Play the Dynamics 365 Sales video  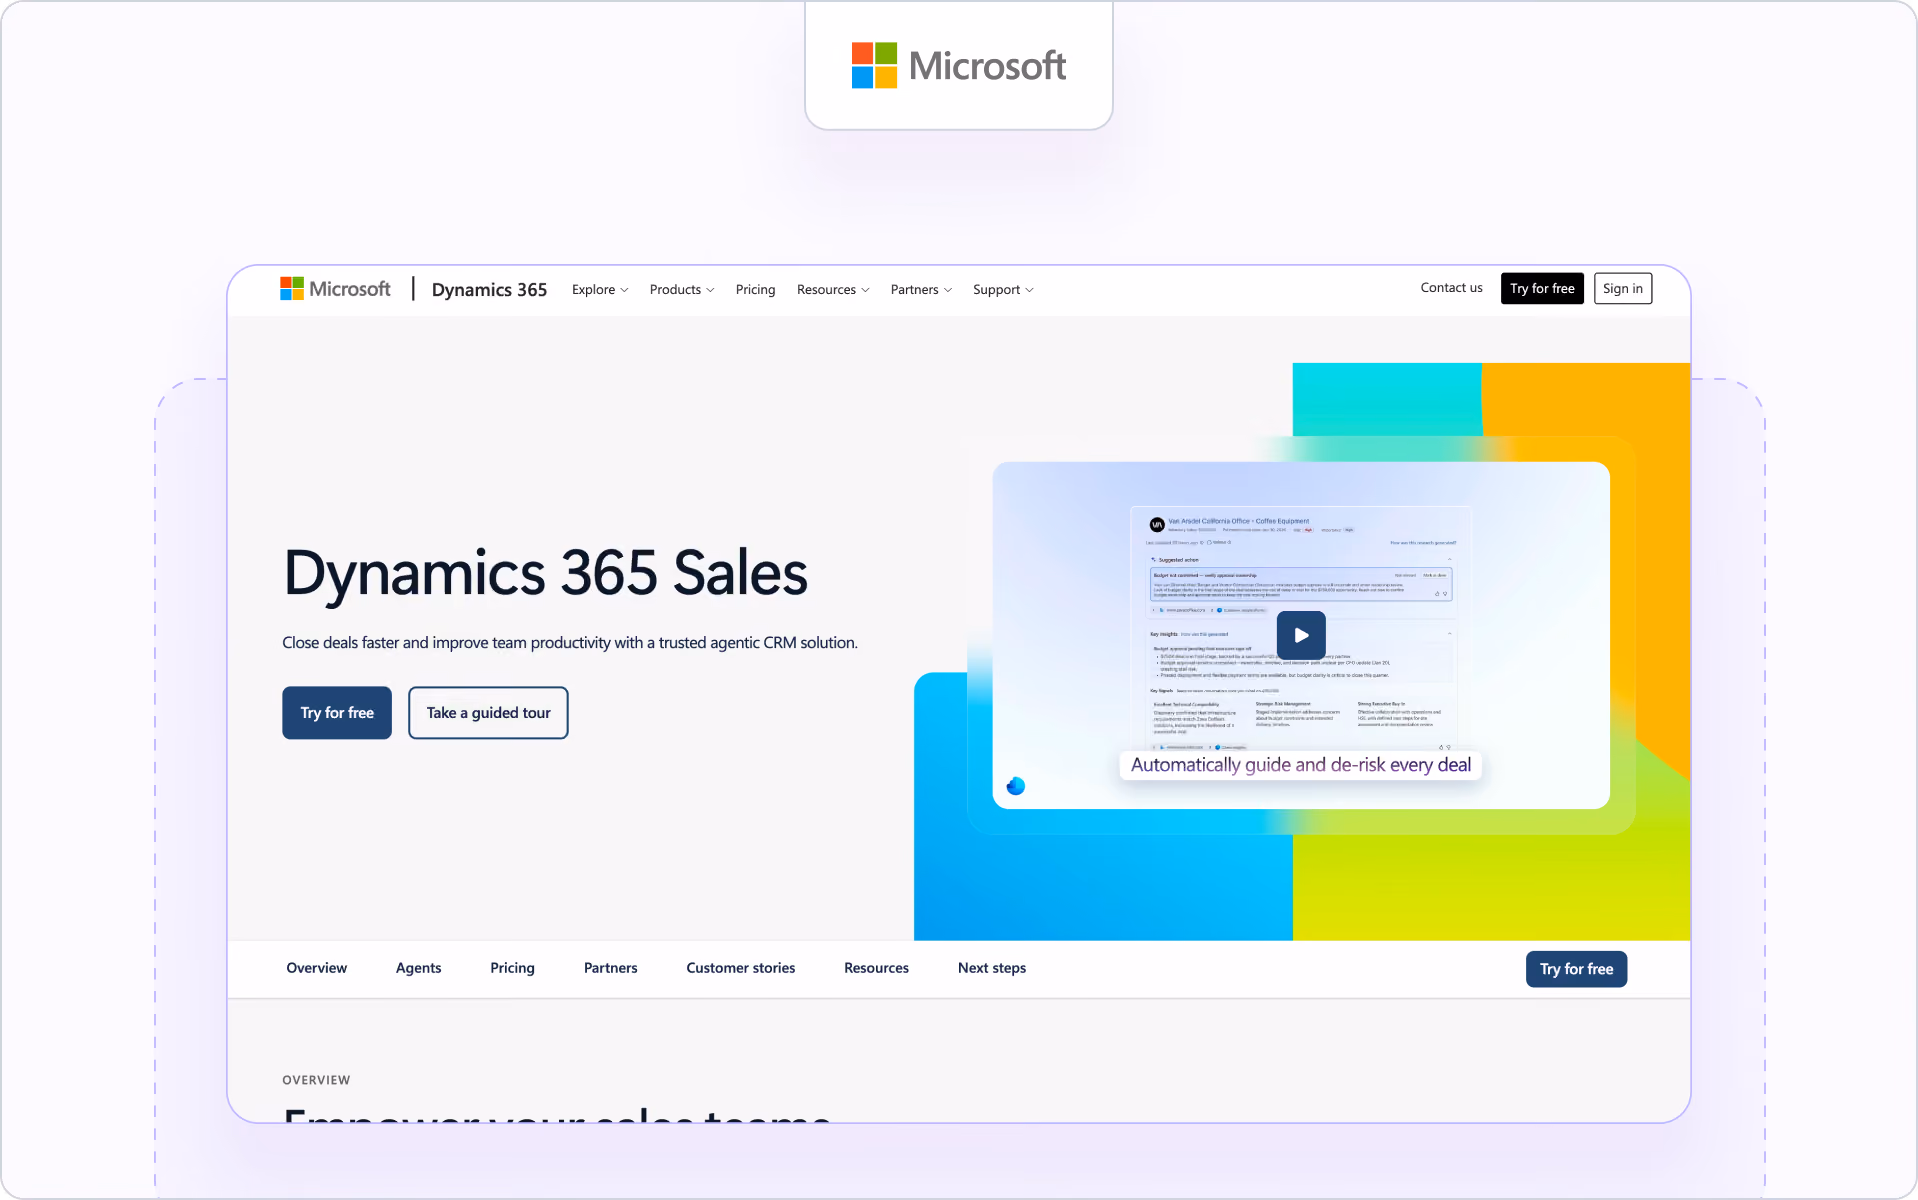[x=1301, y=635]
